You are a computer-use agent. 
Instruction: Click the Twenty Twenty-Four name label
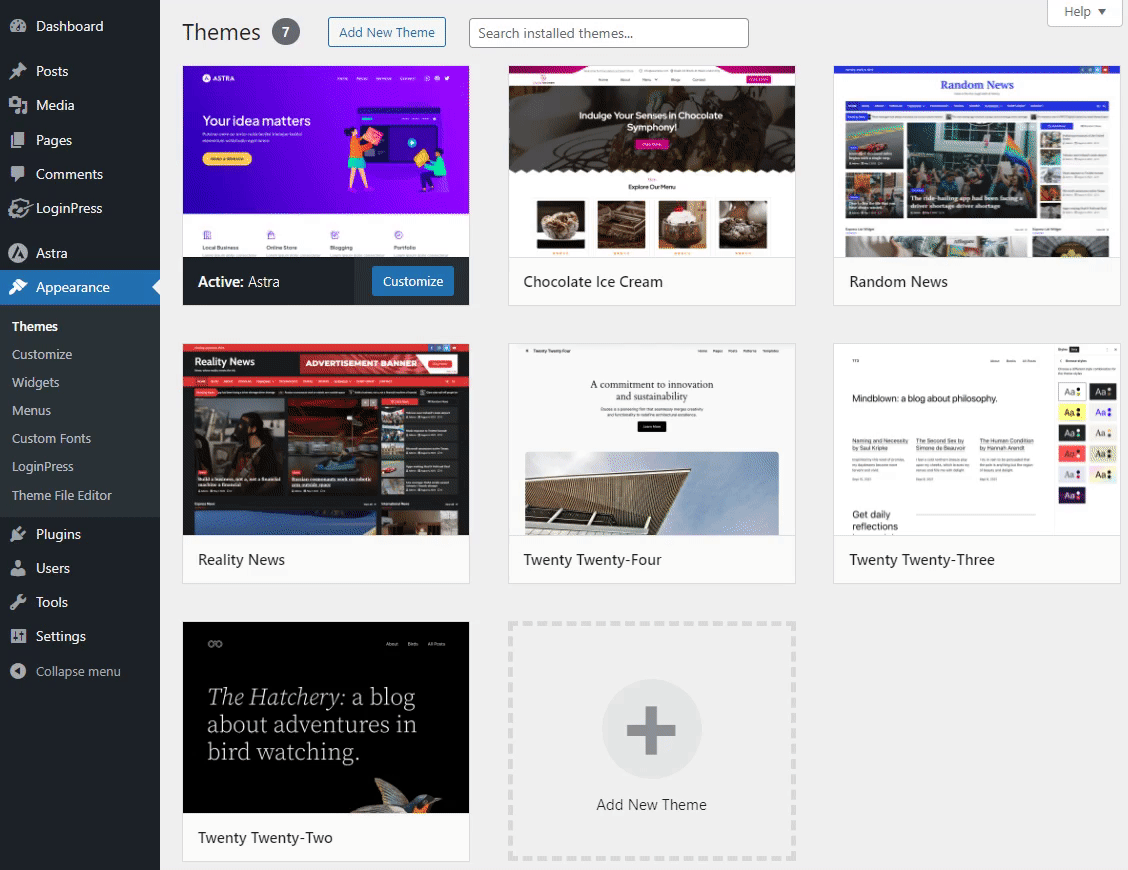click(592, 560)
